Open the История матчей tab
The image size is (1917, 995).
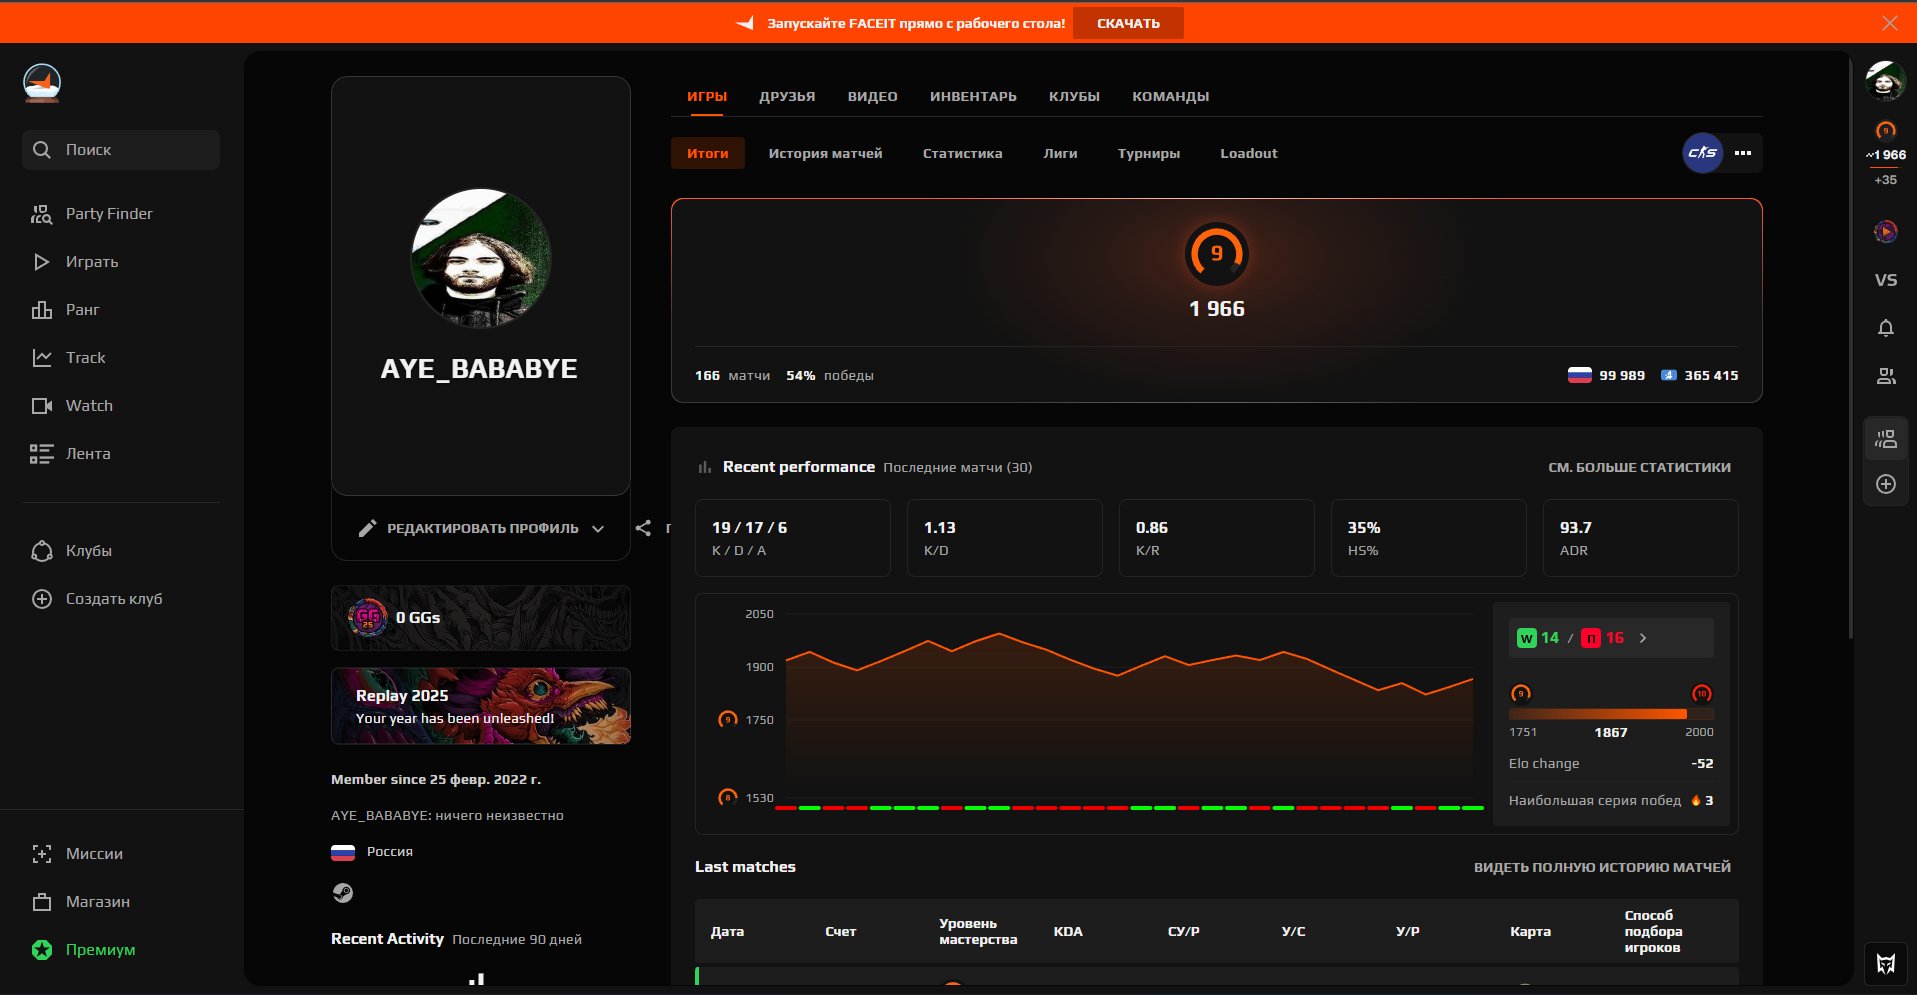(825, 153)
